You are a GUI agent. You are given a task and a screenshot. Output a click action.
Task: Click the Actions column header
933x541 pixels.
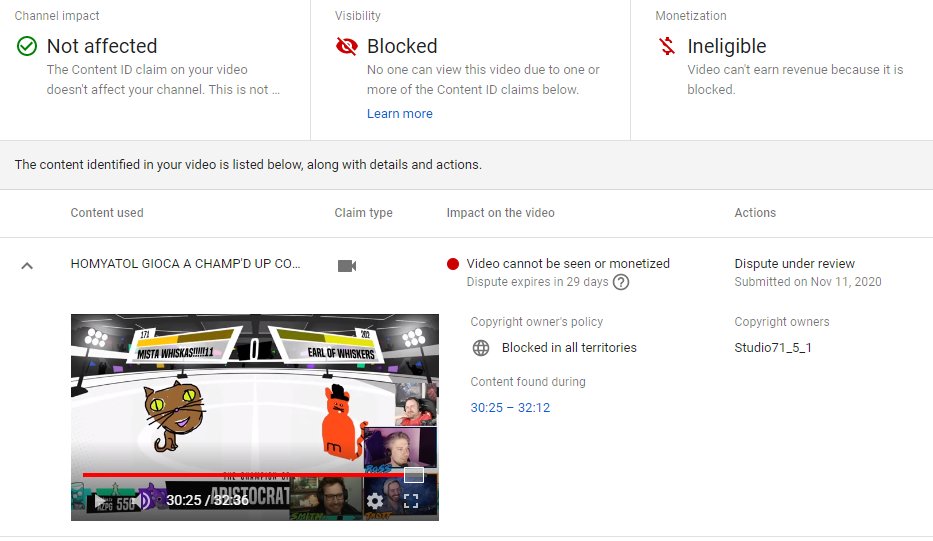755,213
